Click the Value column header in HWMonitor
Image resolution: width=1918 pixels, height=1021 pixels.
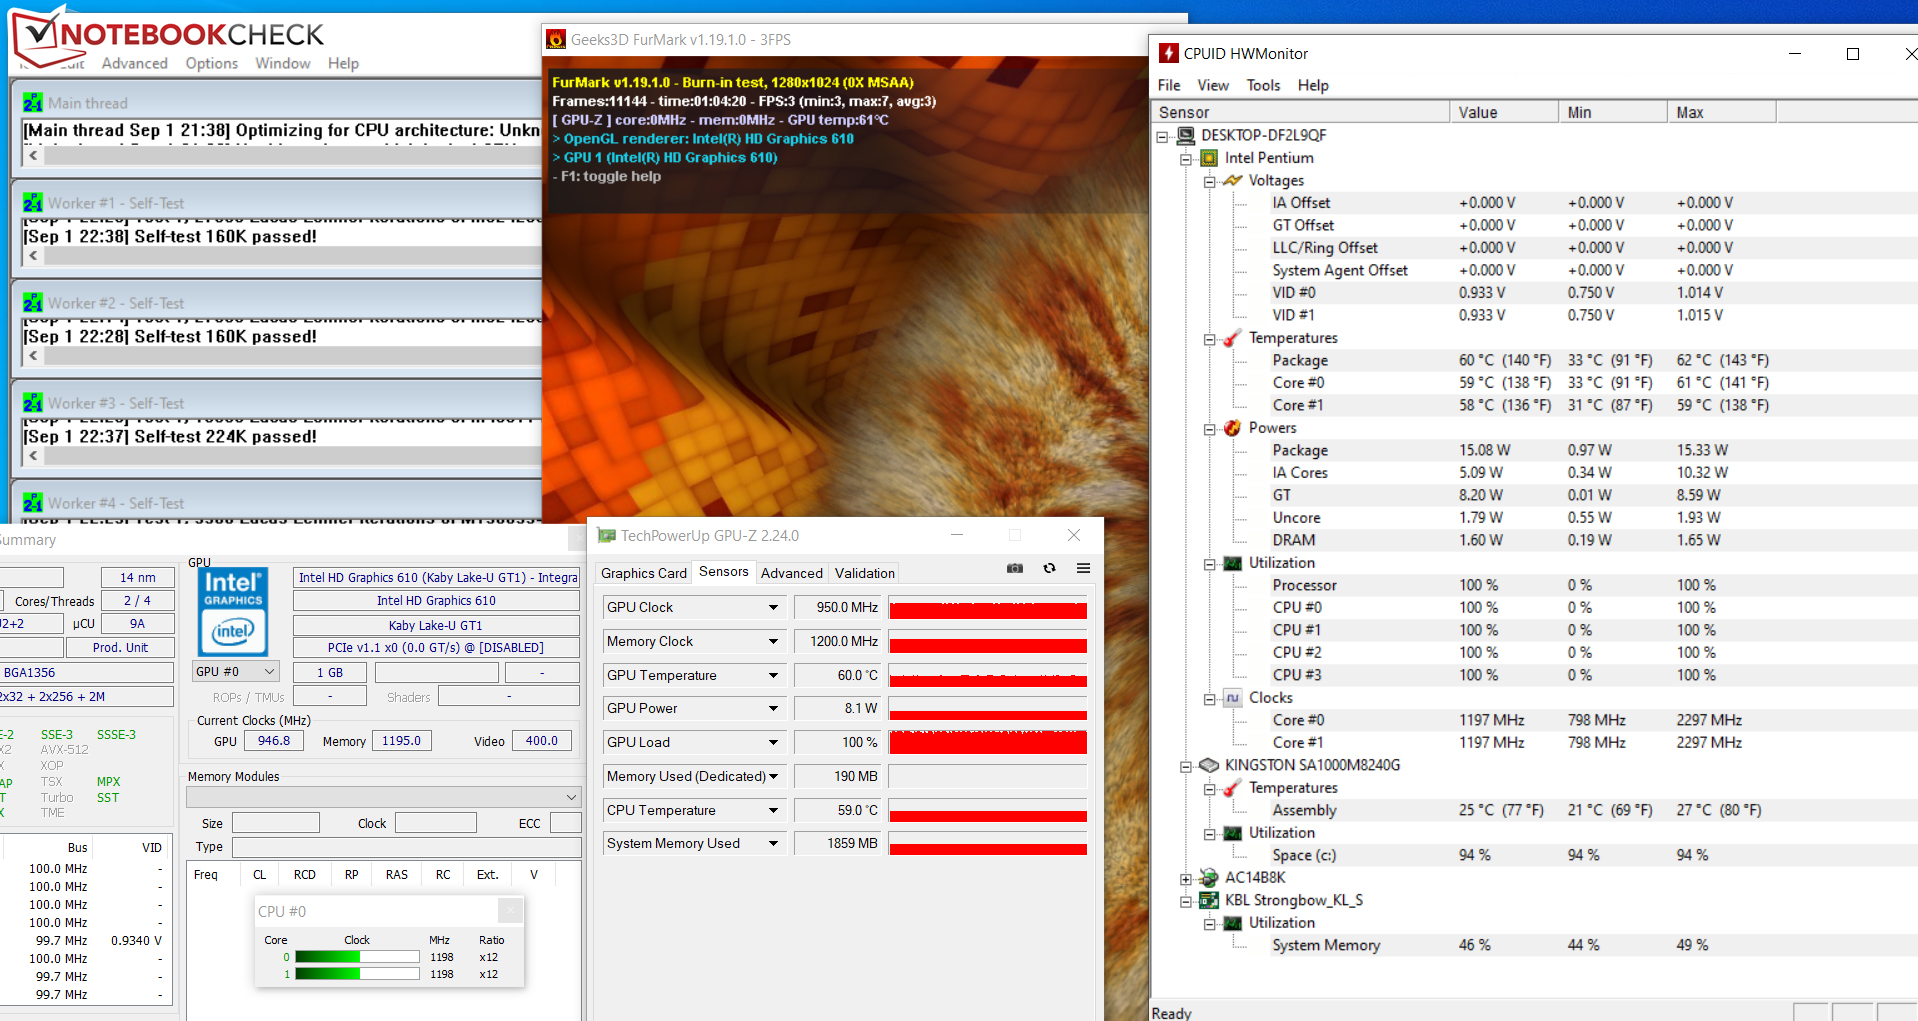pos(1504,112)
